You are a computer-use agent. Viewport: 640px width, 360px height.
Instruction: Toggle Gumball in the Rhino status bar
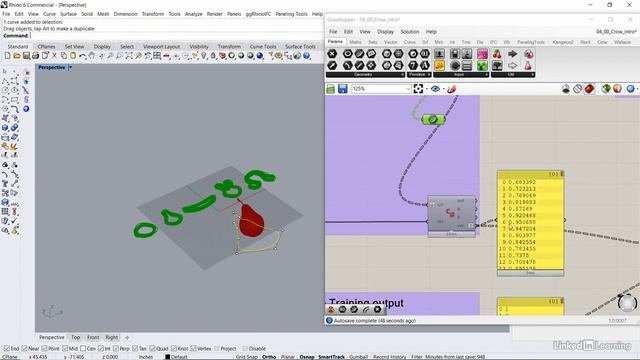[358, 357]
